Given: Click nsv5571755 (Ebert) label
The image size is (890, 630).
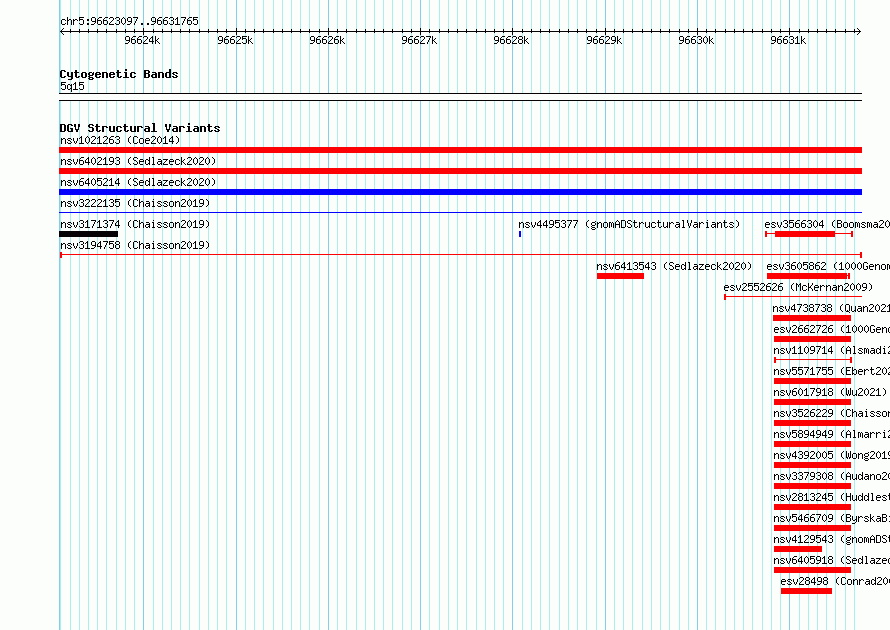Looking at the screenshot, I should point(832,371).
